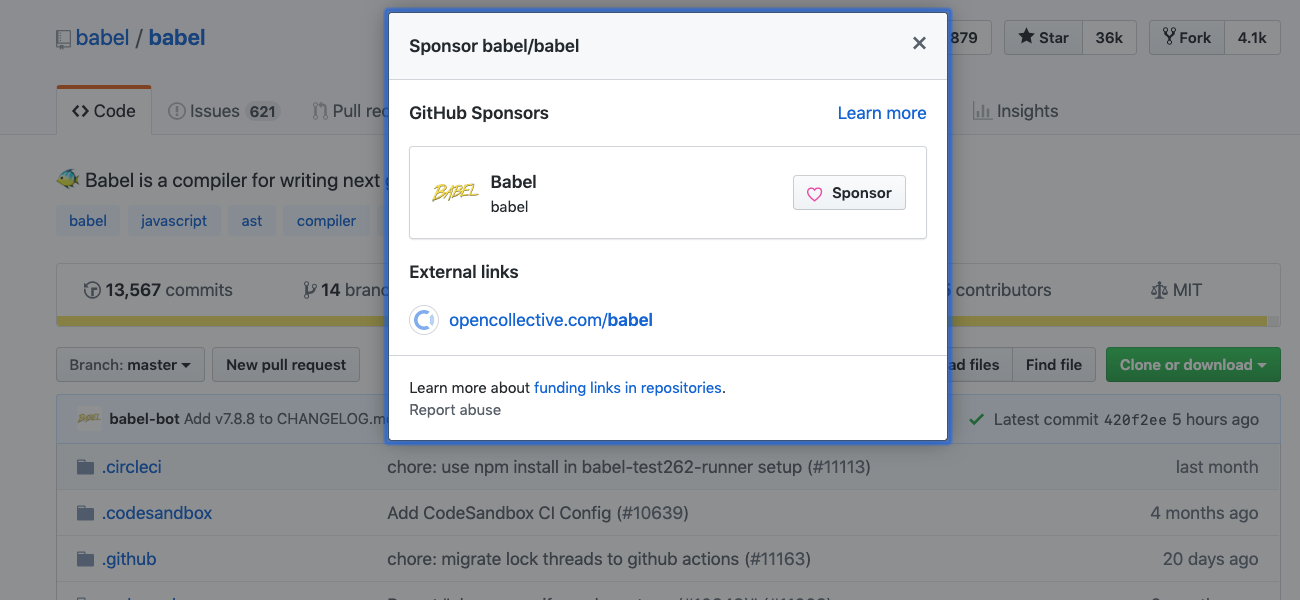Click the commit history icon beside 13,567 commits

tap(90, 289)
